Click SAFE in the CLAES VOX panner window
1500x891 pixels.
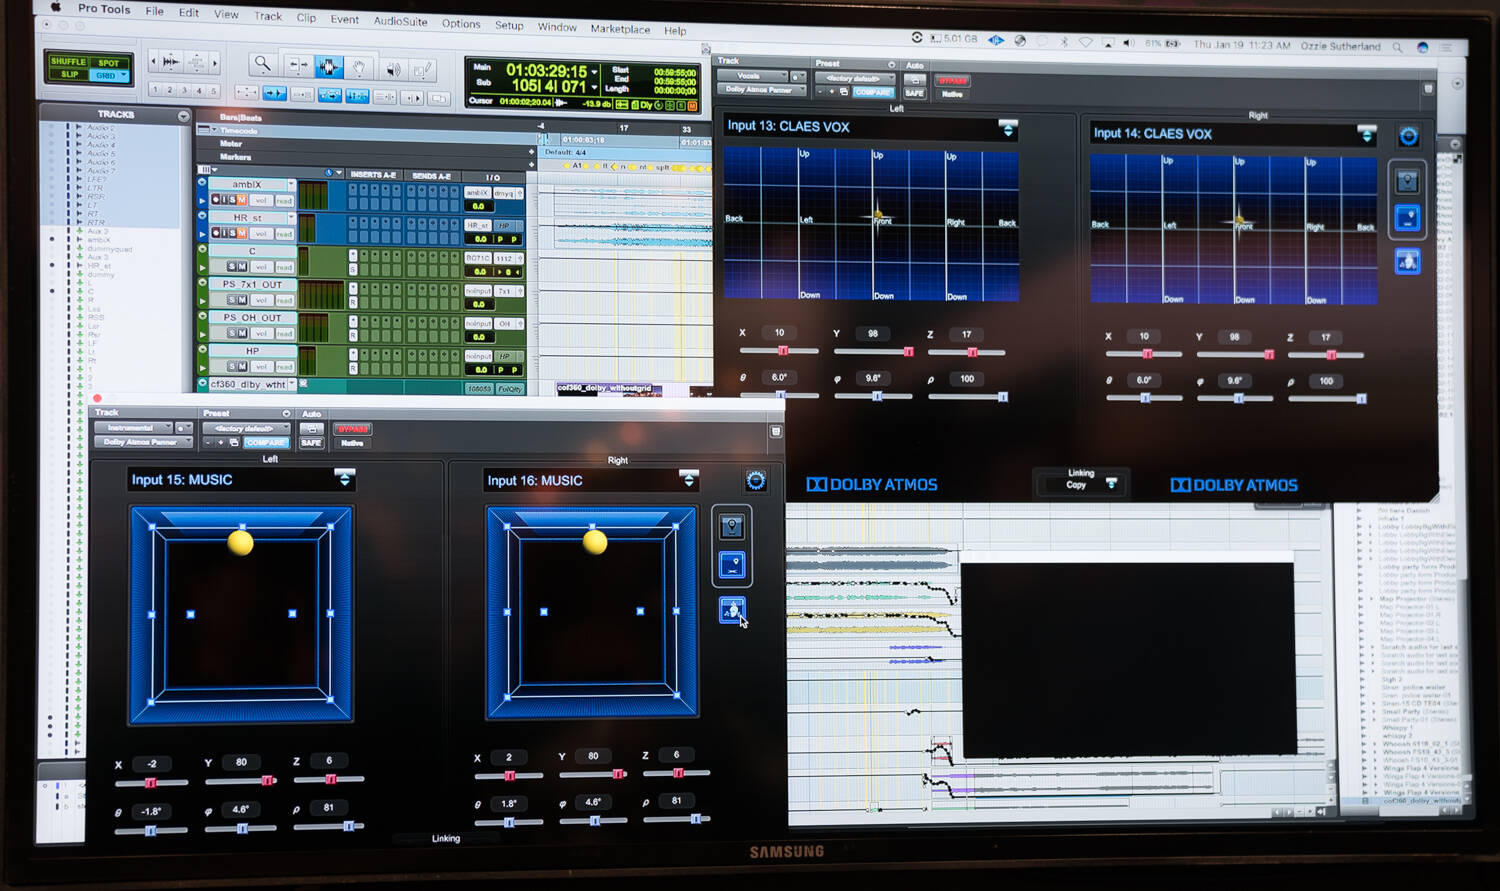914,93
